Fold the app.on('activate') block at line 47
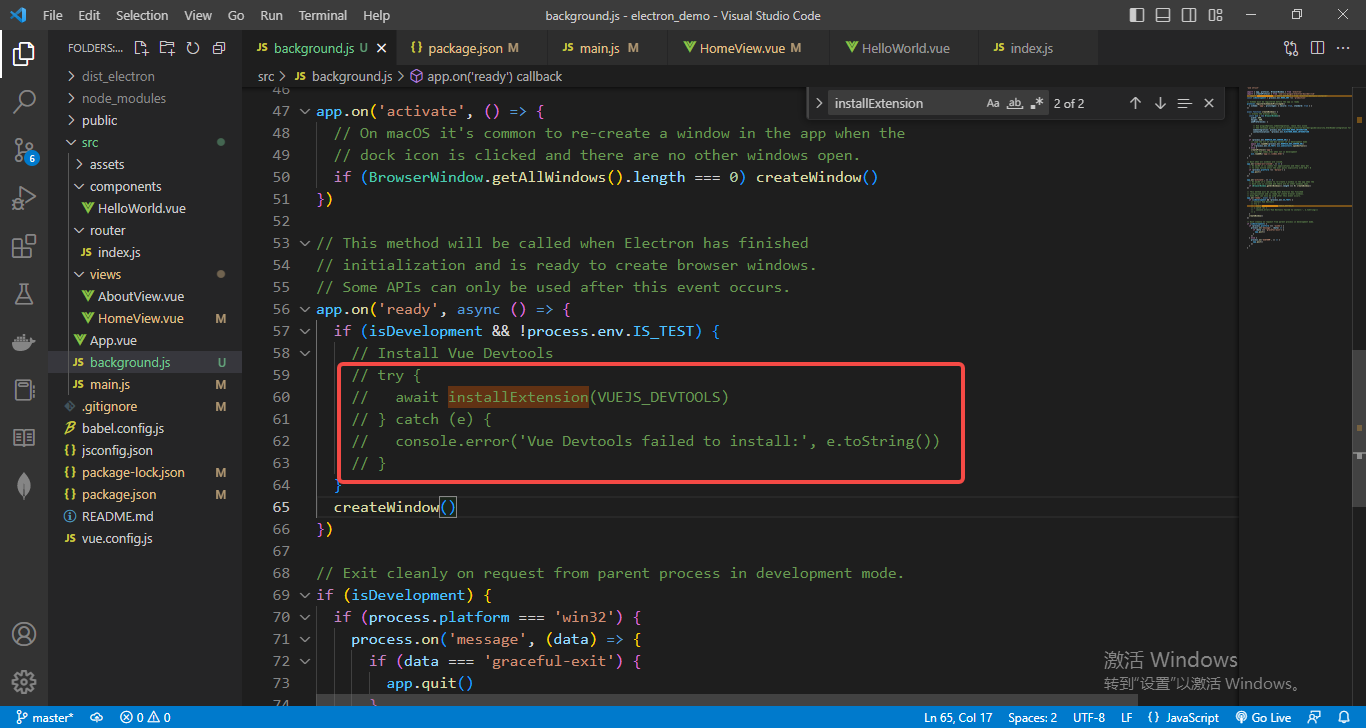Image resolution: width=1366 pixels, height=728 pixels. click(x=305, y=111)
